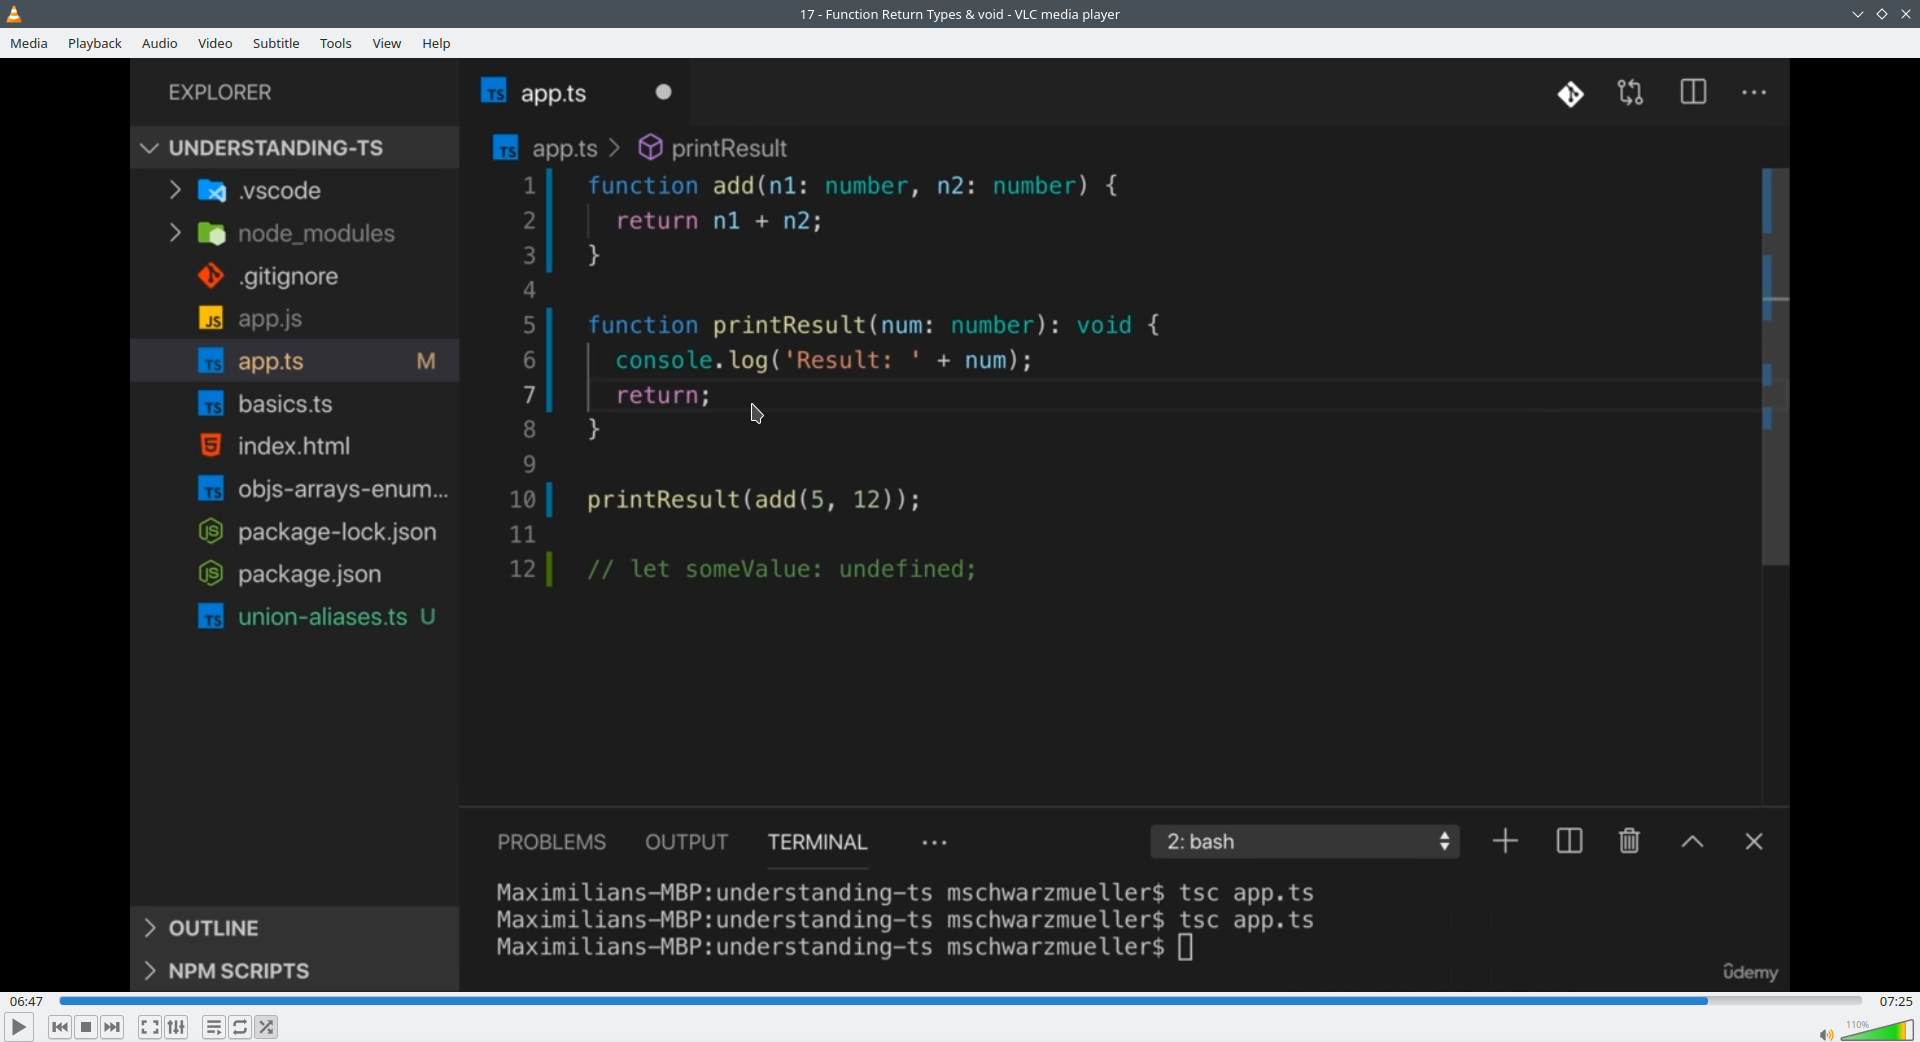Toggle remaining time display 07:25

click(1895, 1000)
